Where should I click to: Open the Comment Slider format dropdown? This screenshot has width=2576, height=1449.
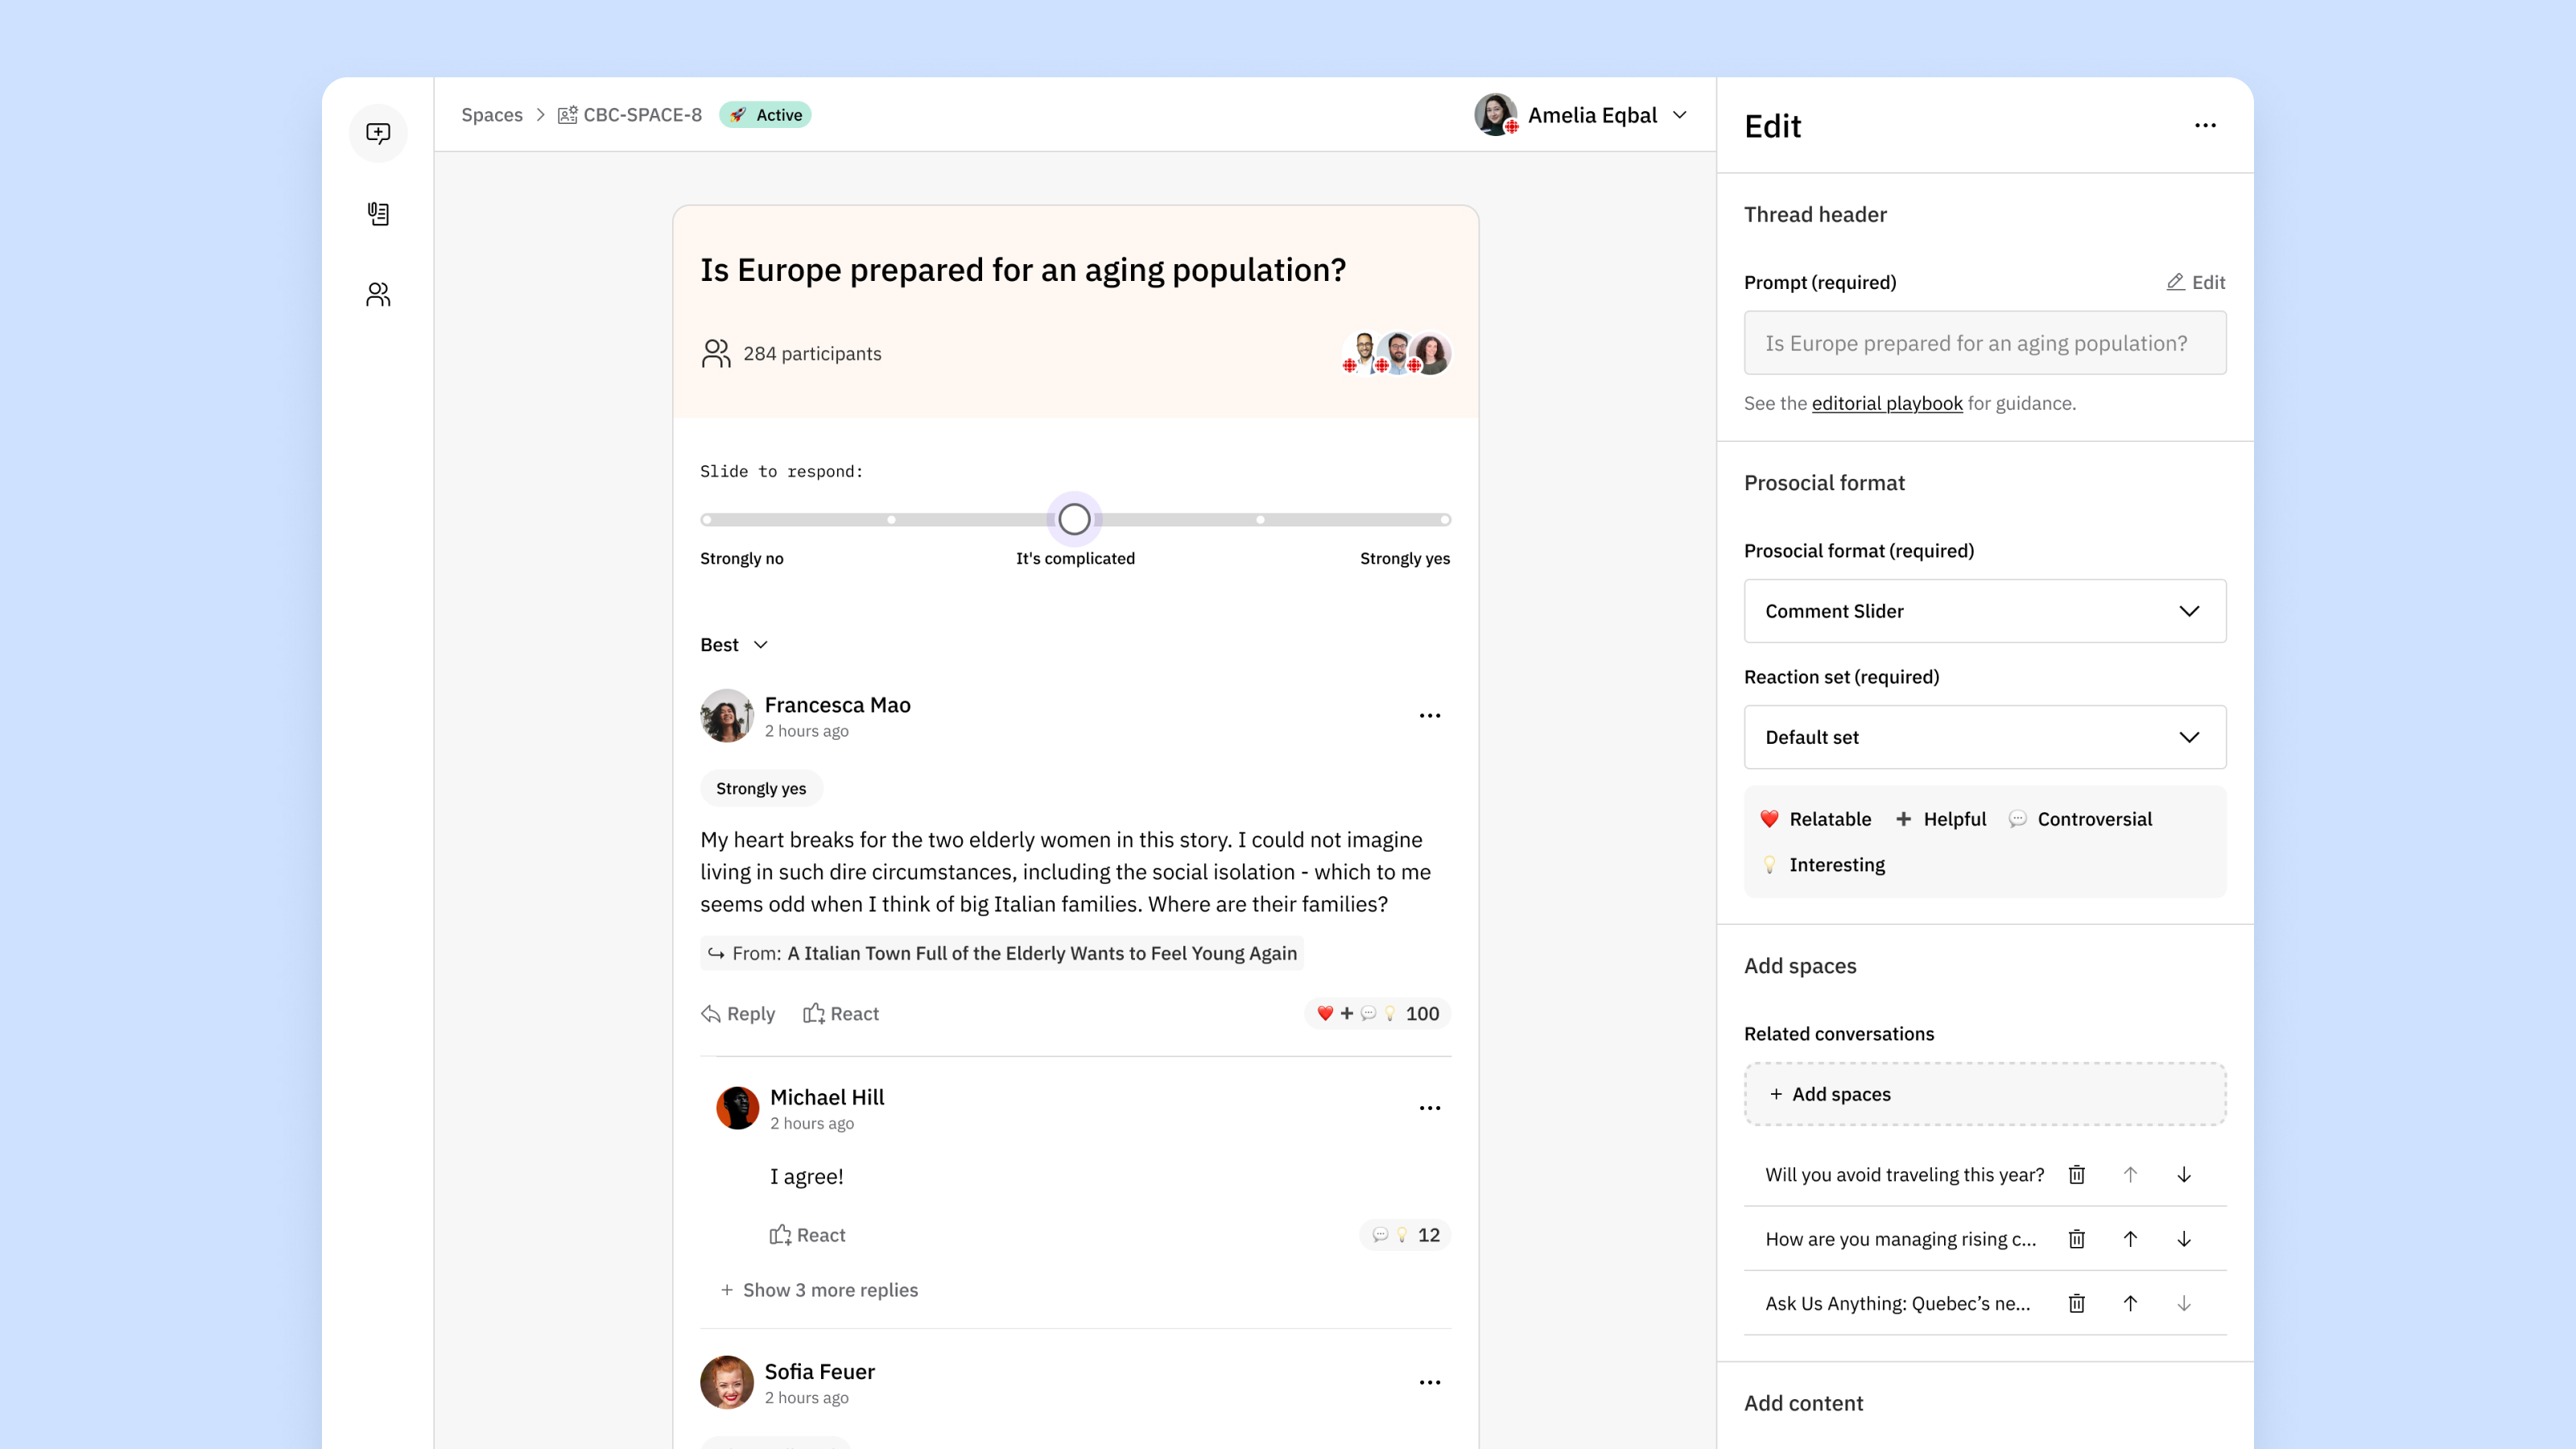tap(1985, 611)
